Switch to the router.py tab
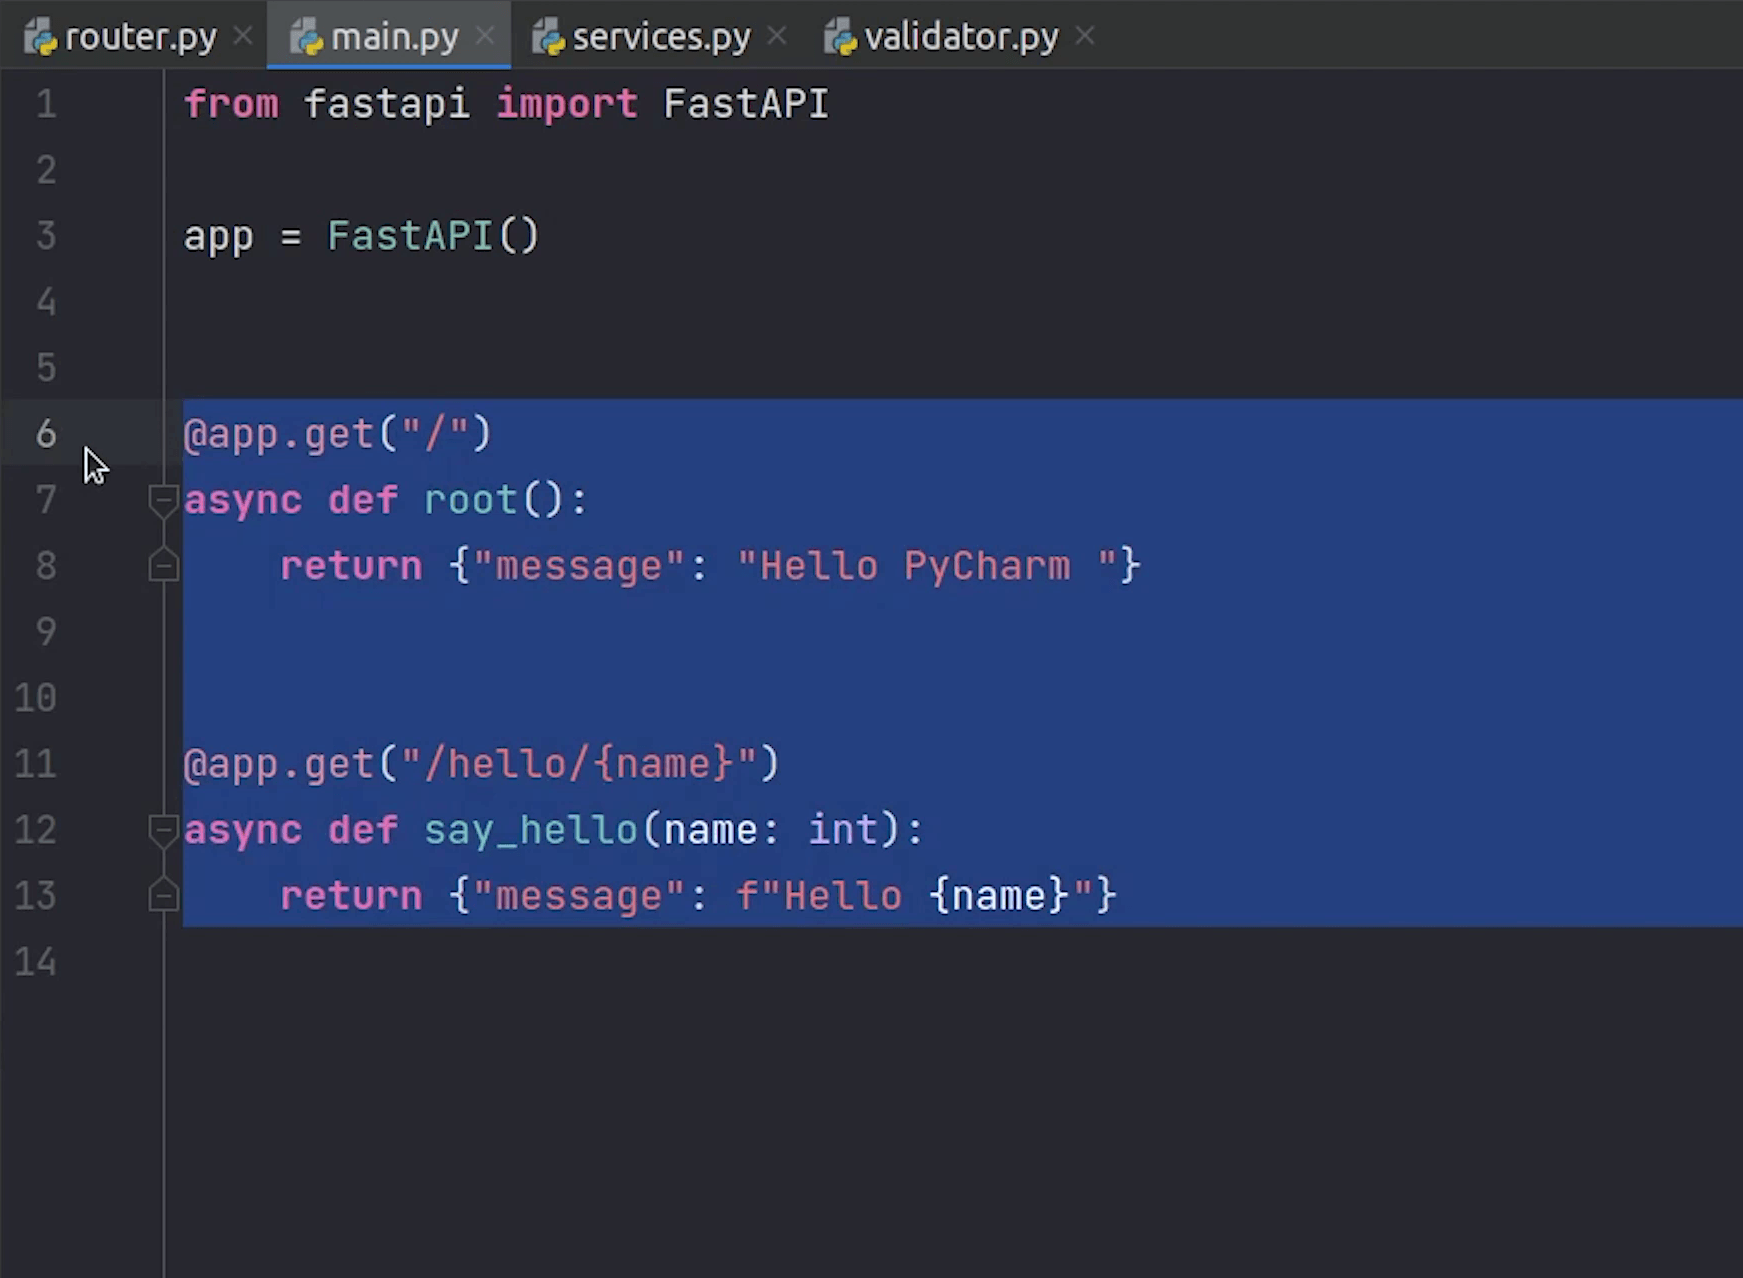This screenshot has width=1743, height=1278. (x=140, y=37)
